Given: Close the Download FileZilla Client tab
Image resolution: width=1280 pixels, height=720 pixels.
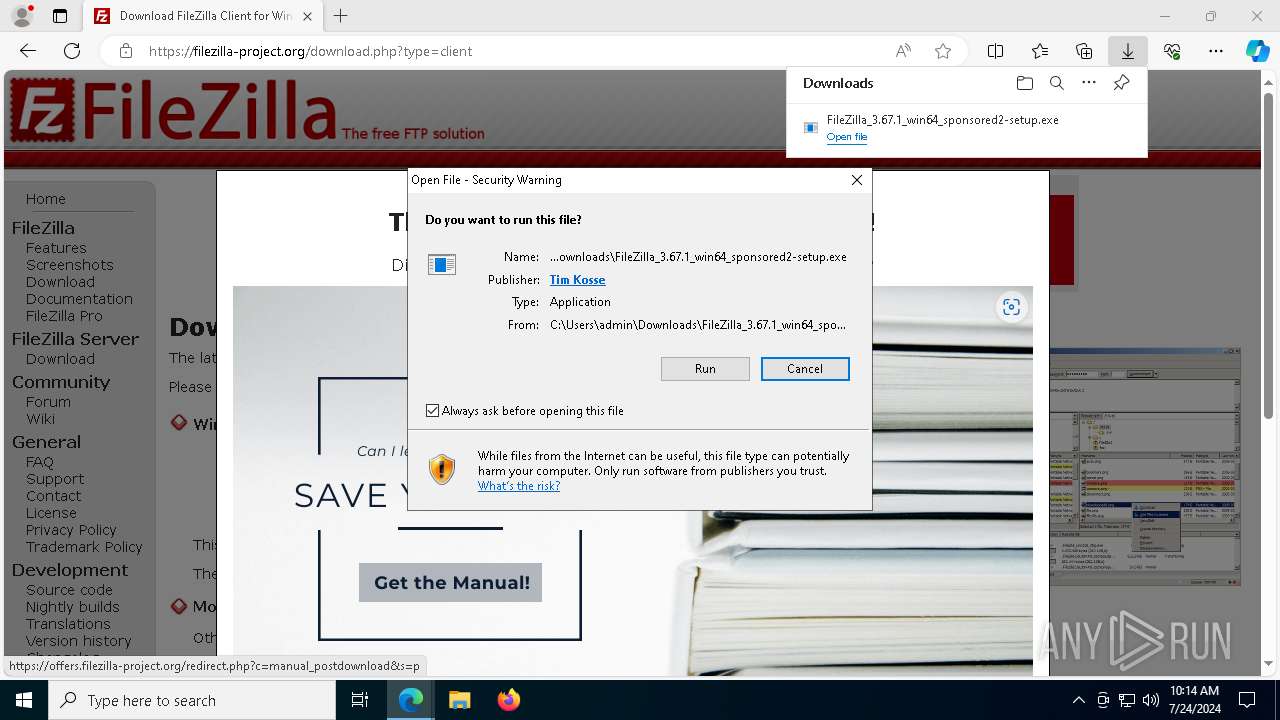Looking at the screenshot, I should click(307, 16).
